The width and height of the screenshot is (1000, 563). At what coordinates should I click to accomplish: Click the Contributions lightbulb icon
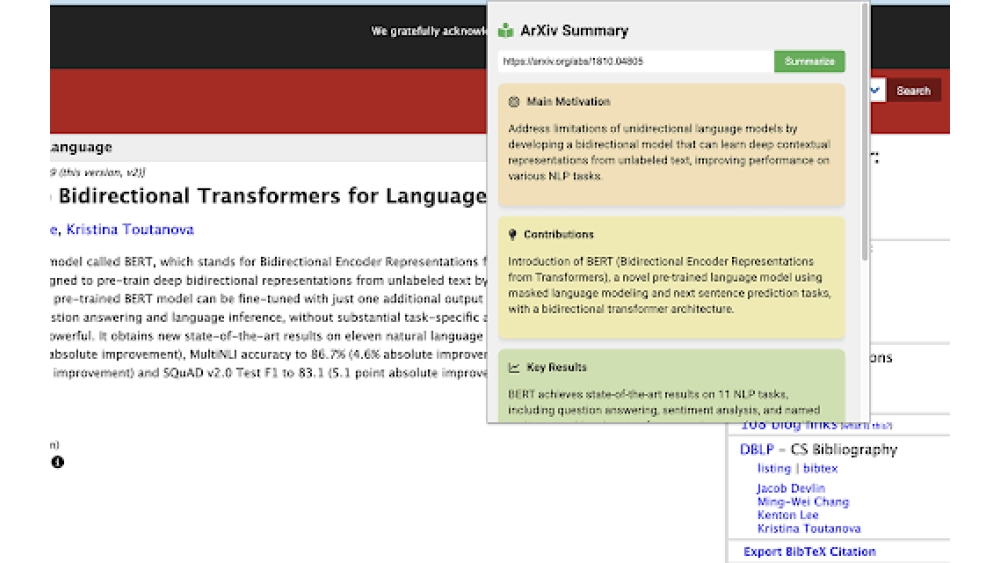coord(512,235)
